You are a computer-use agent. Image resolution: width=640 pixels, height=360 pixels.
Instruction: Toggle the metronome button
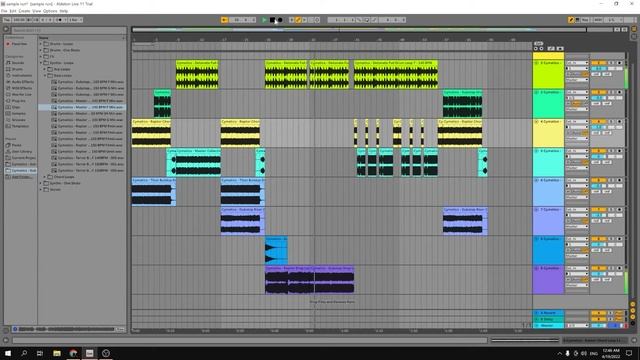click(60, 20)
